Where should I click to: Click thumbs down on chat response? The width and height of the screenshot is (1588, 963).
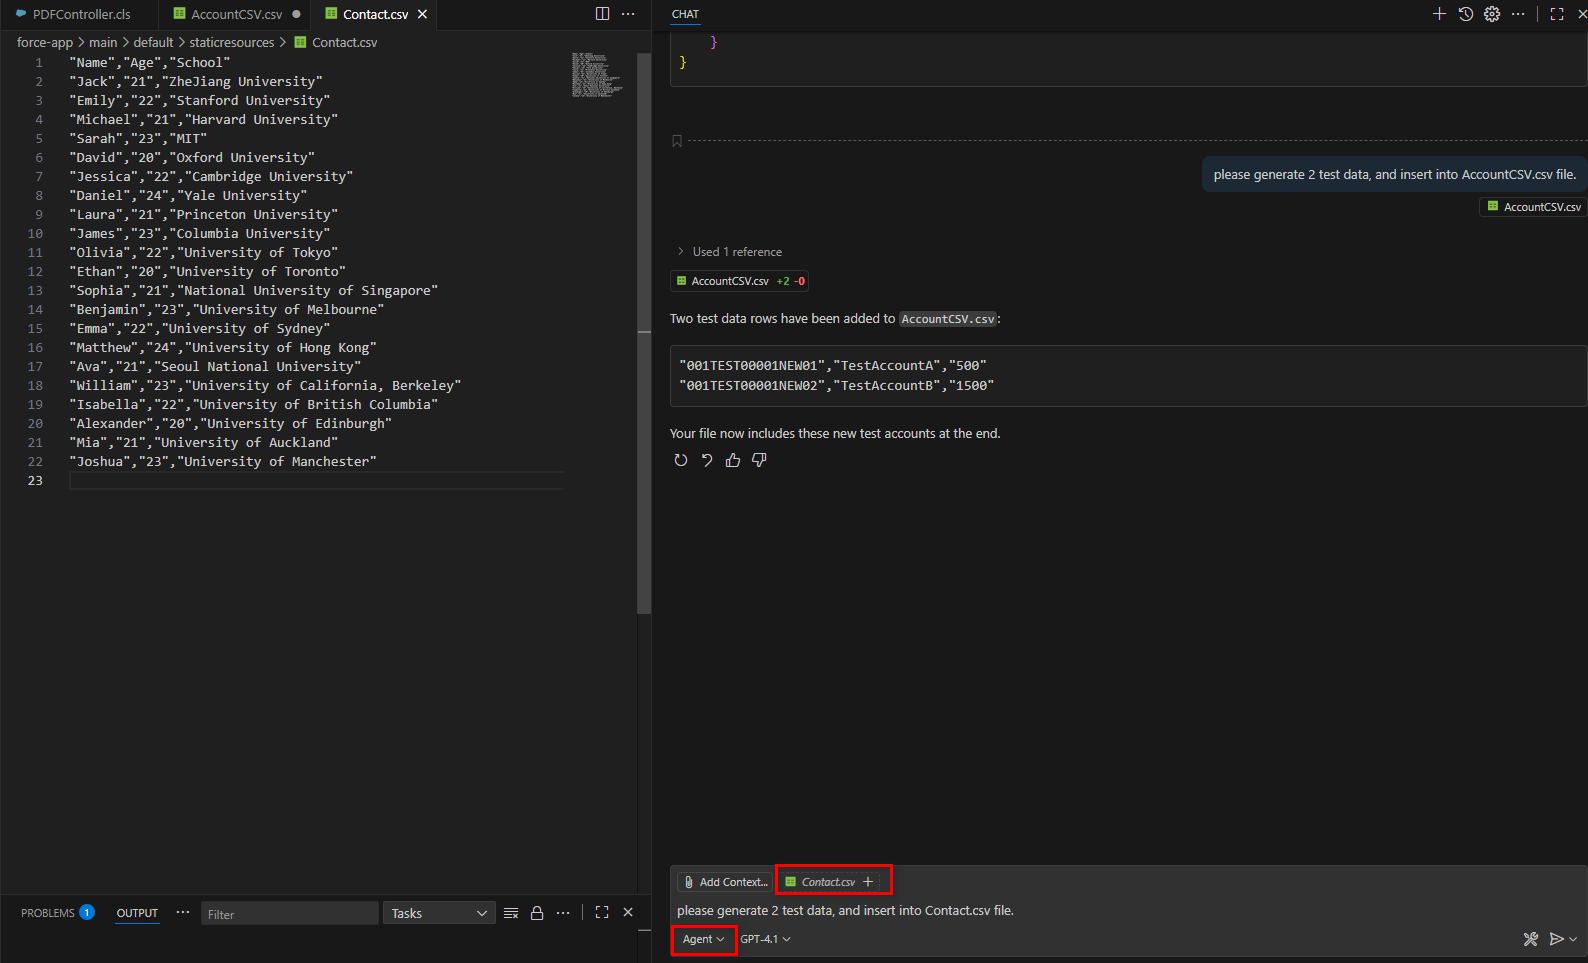click(x=759, y=460)
